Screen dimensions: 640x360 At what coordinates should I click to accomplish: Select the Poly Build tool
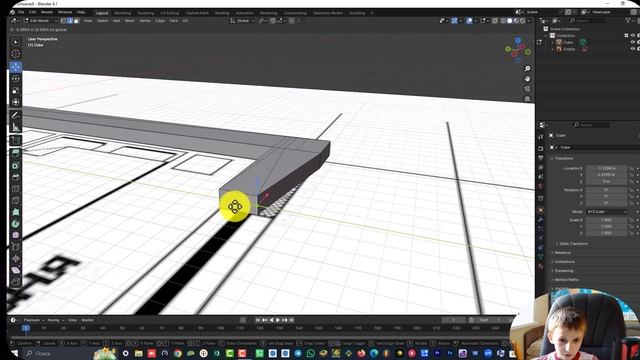tap(16, 212)
